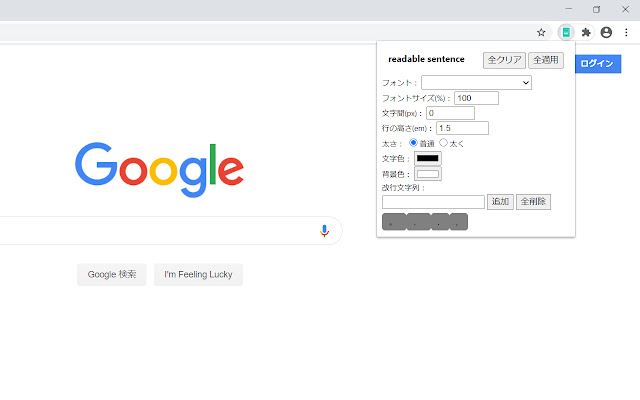Click the first gray 。 line-break tag

(394, 222)
